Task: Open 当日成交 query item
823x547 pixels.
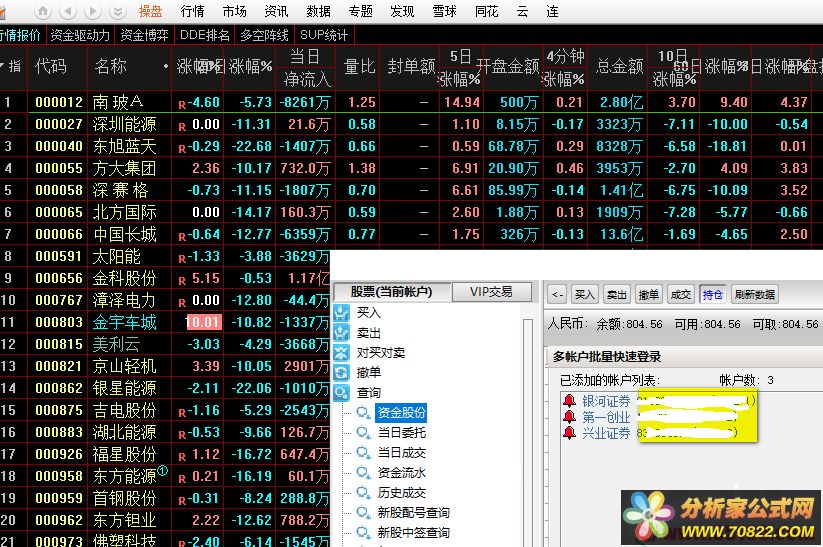Action: click(402, 453)
